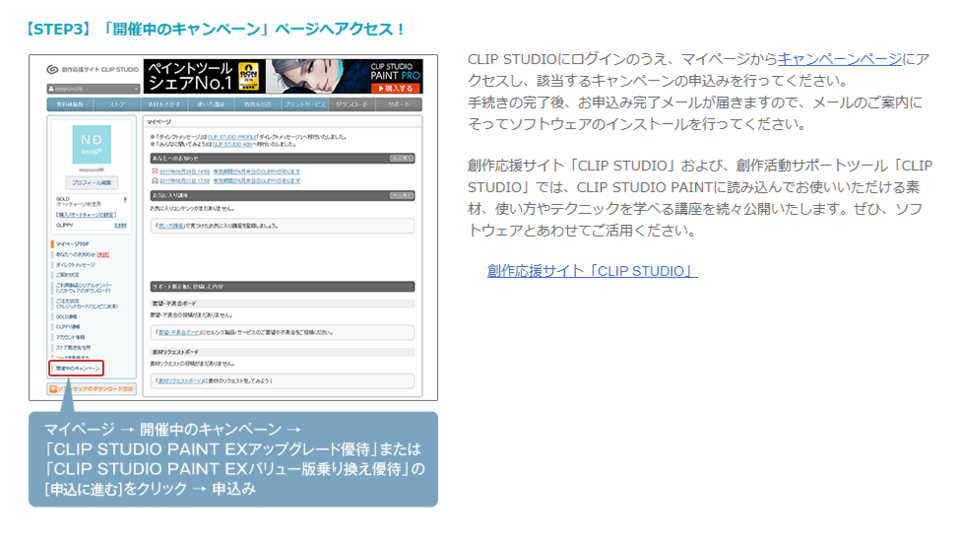Select ダイレクトメッセージ in the sidebar
Image resolution: width=960 pixels, height=544 pixels.
75,265
